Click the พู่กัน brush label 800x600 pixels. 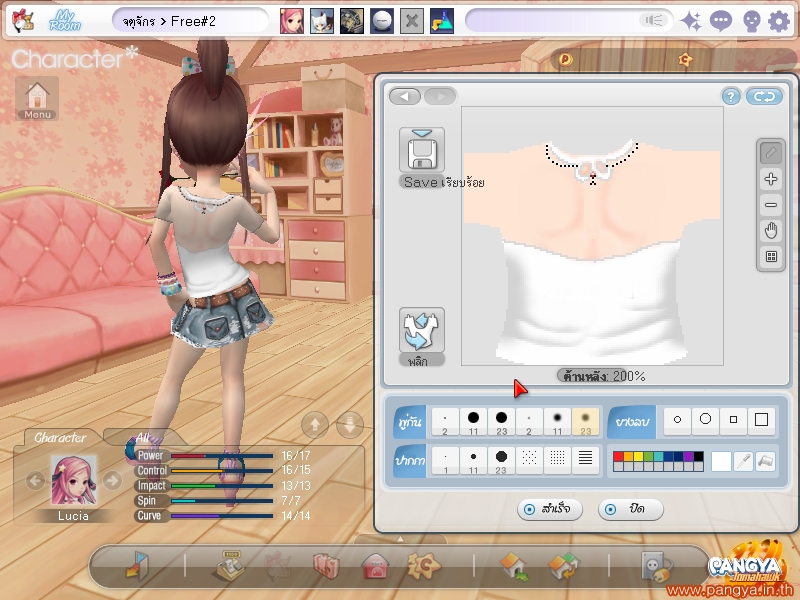coord(410,422)
